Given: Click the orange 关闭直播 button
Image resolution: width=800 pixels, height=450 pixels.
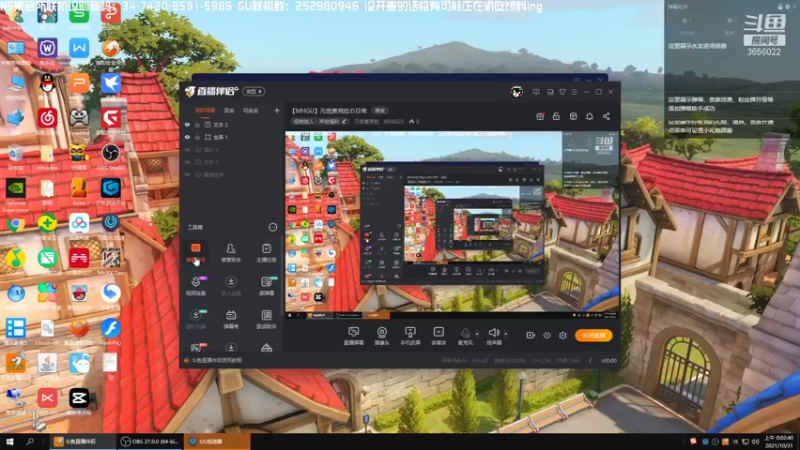Looking at the screenshot, I should (x=593, y=335).
